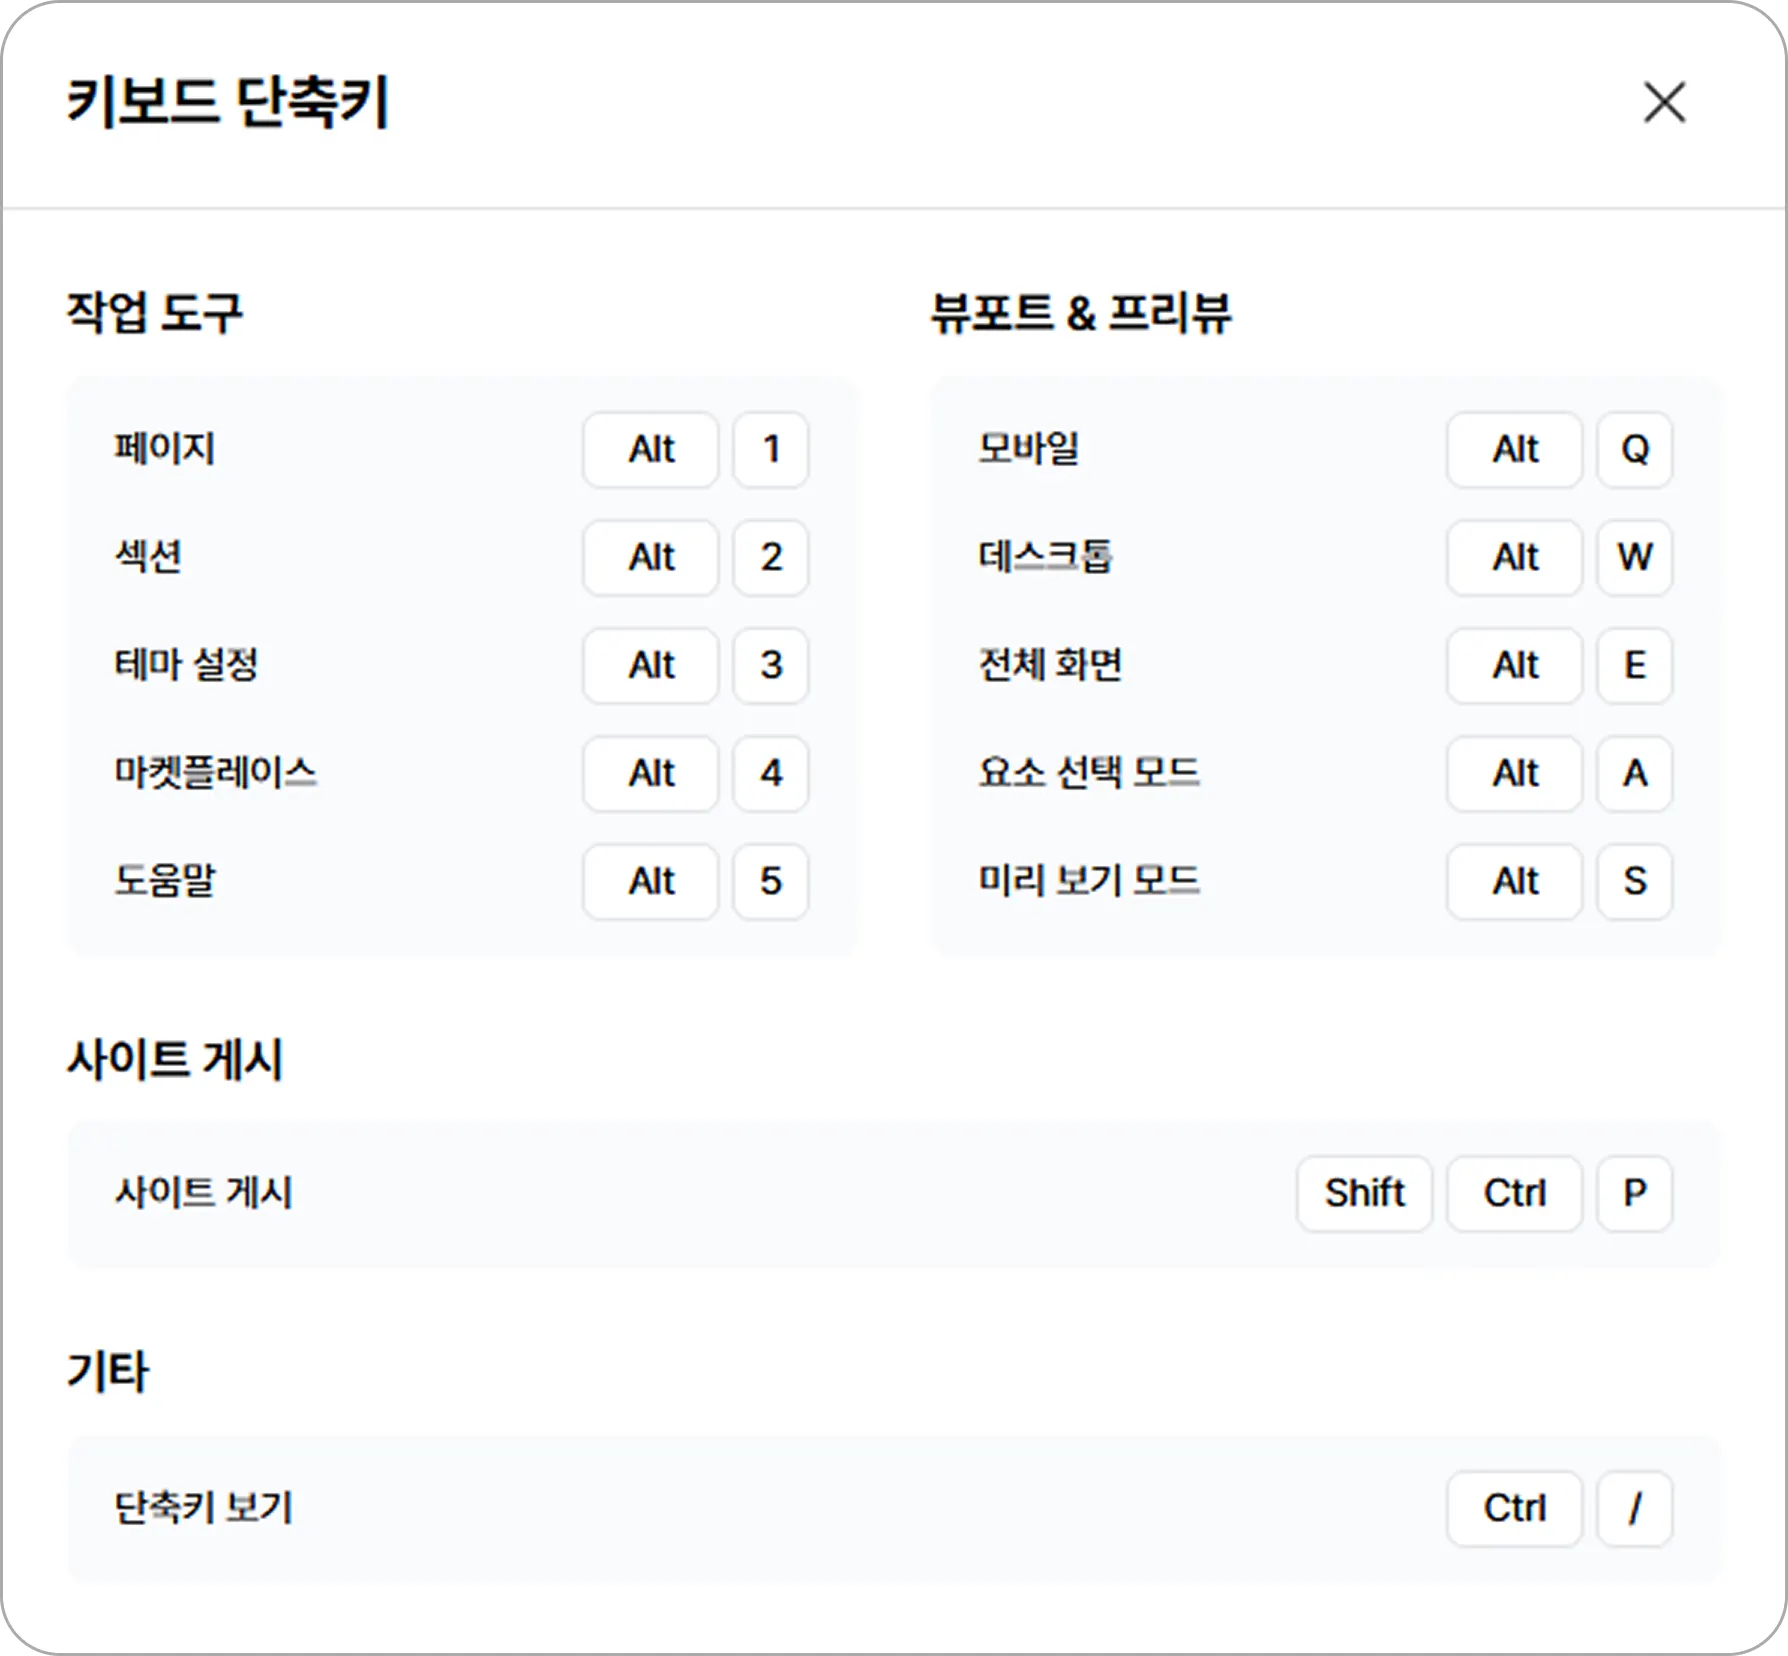Click the S key for 미리 보기 모드
This screenshot has height=1656, width=1788.
[1634, 882]
